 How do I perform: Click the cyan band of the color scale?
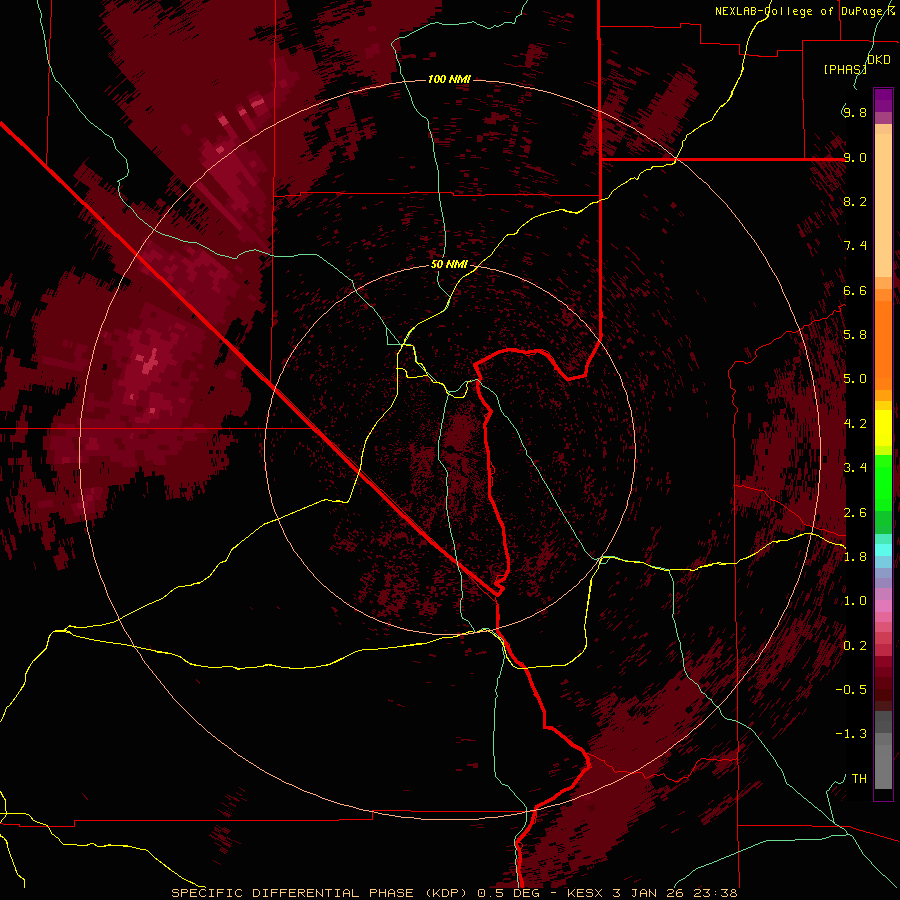[883, 550]
